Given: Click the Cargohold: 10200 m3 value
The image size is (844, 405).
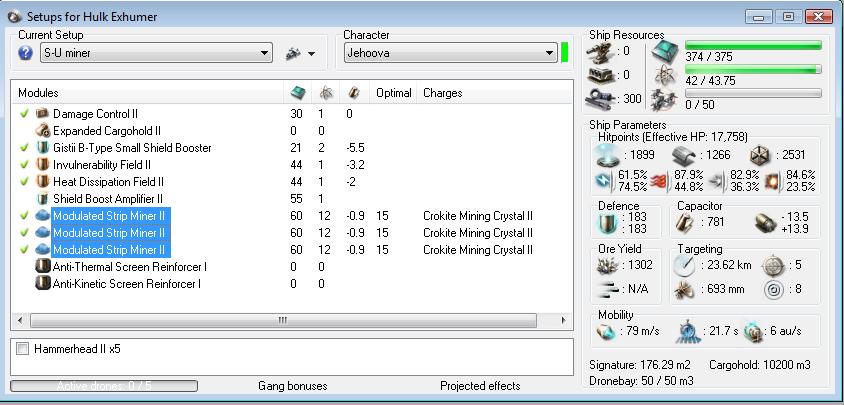Looking at the screenshot, I should point(759,365).
